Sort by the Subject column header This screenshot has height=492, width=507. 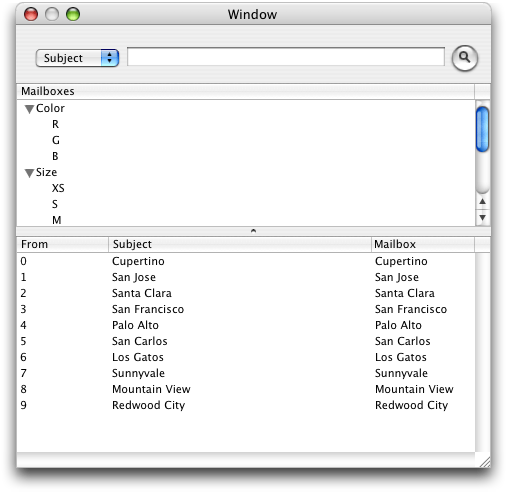tap(240, 244)
